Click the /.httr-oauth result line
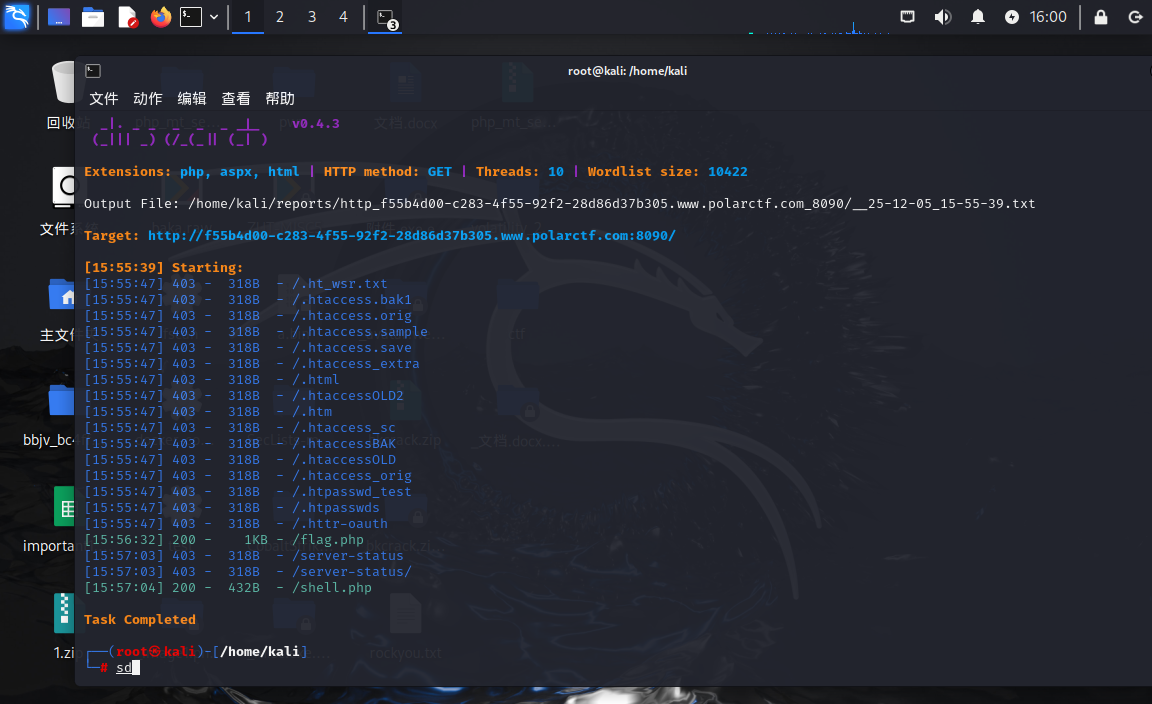Screen dimensions: 1152x704 tap(236, 523)
